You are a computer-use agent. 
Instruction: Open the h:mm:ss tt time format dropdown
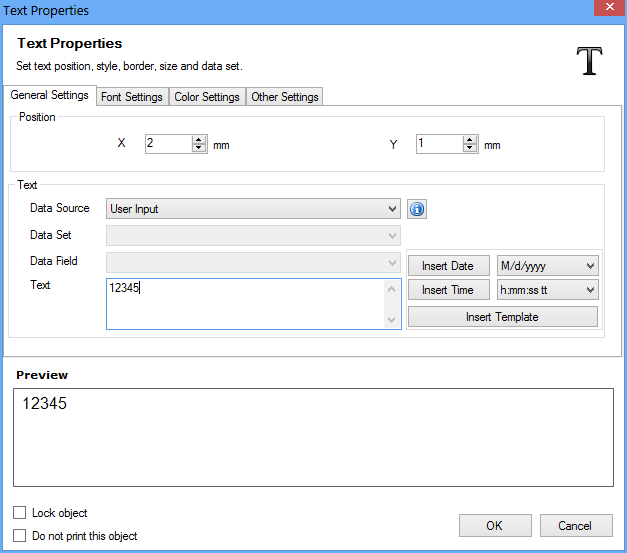click(x=547, y=290)
